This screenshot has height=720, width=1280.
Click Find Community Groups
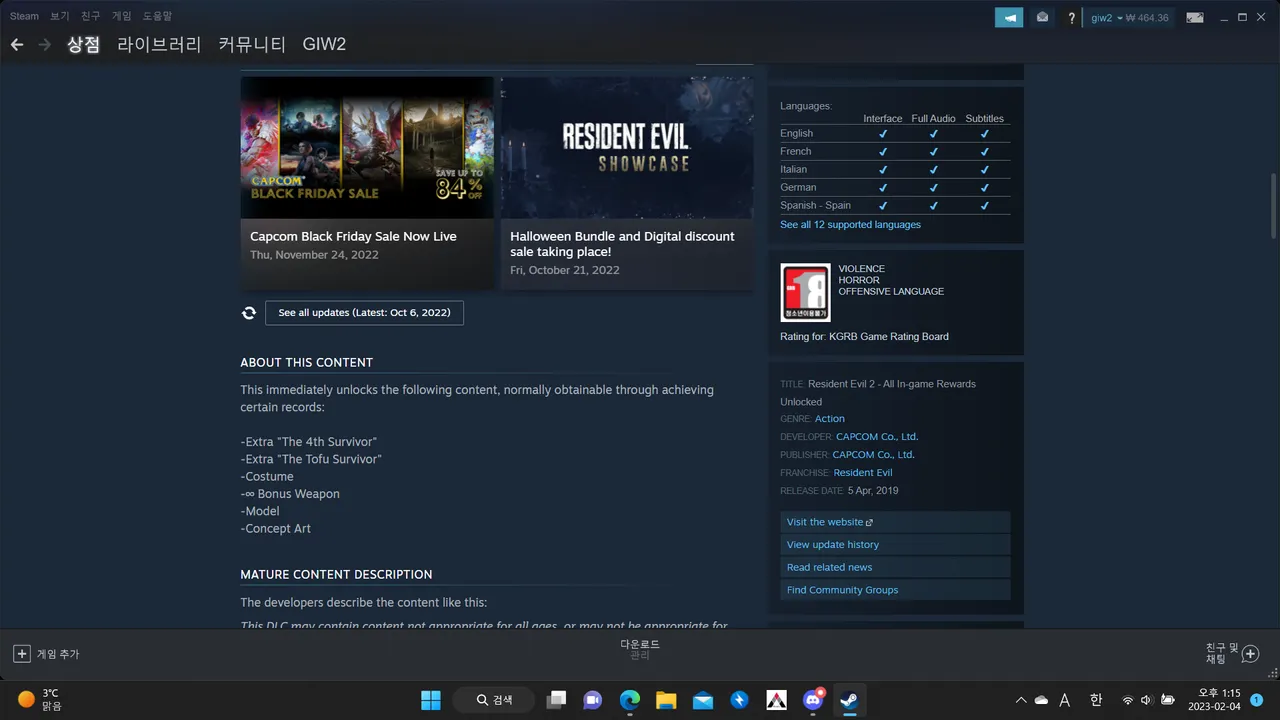coord(895,590)
